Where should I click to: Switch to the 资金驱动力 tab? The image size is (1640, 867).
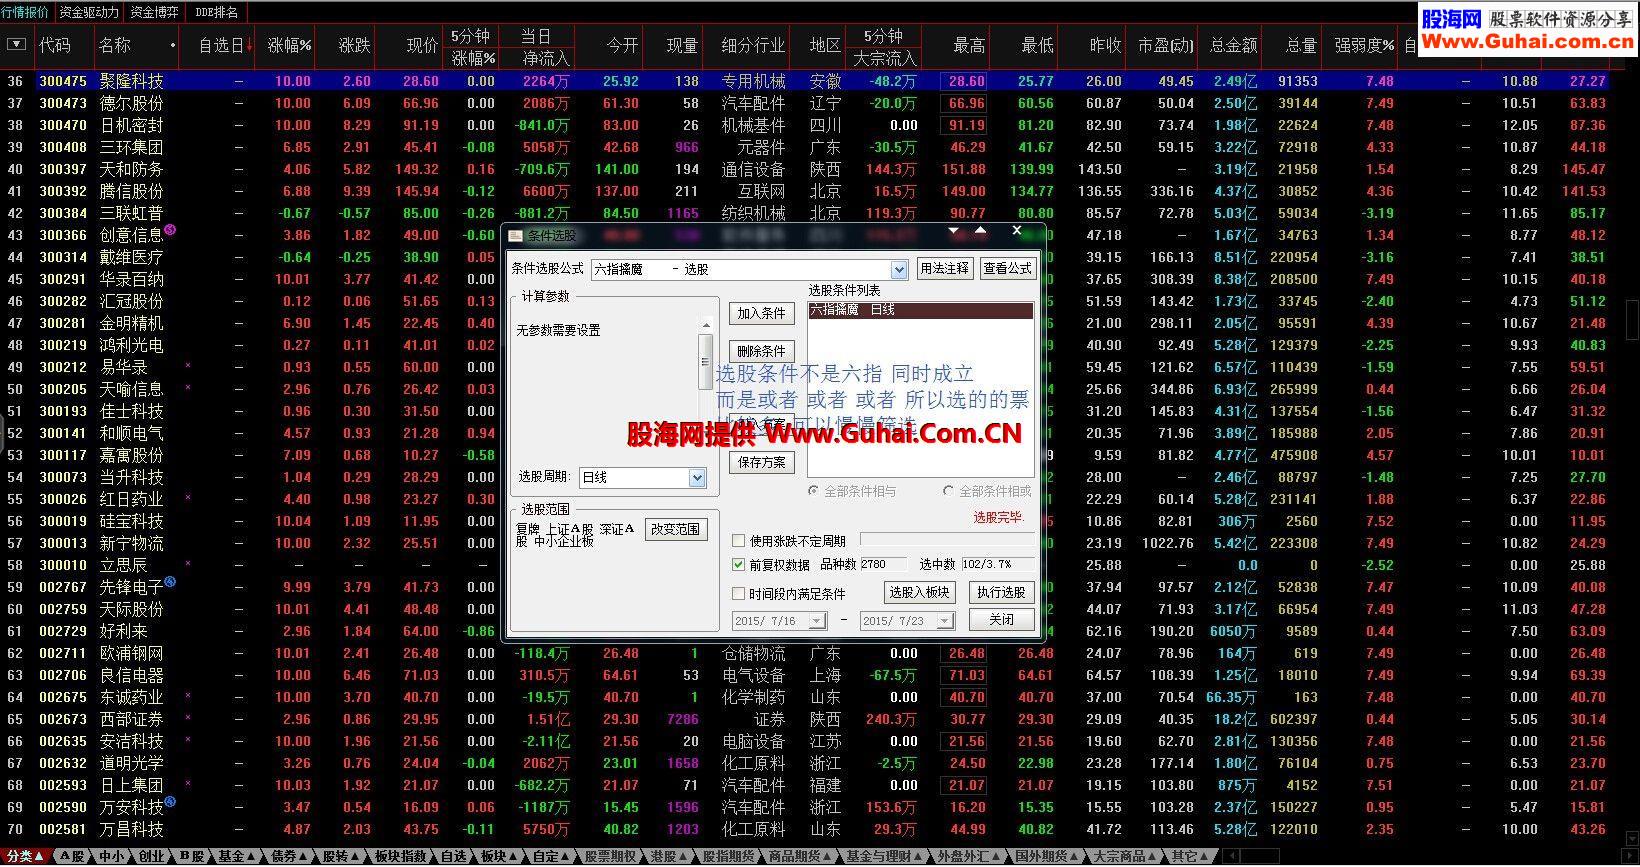(89, 12)
